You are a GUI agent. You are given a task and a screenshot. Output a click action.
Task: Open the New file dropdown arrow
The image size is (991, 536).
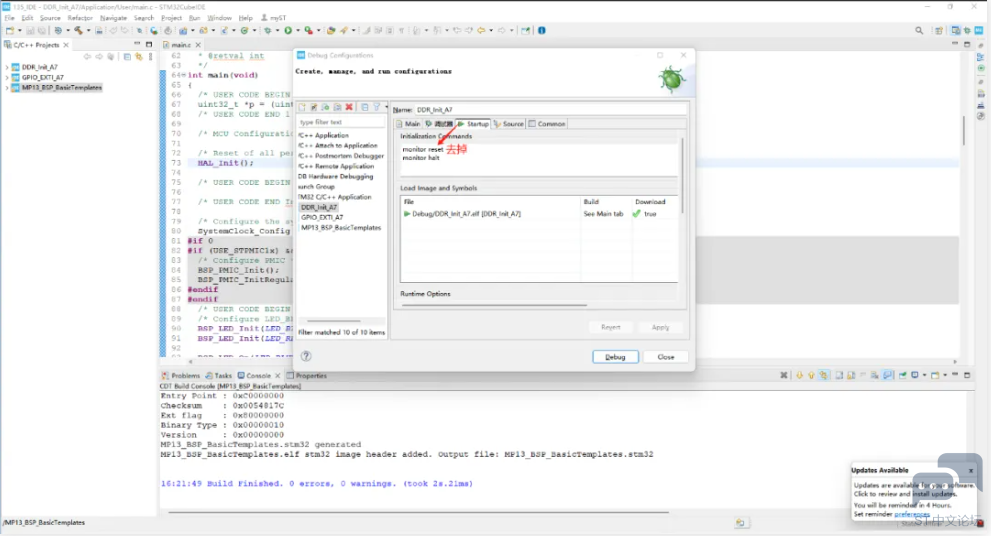[x=20, y=30]
